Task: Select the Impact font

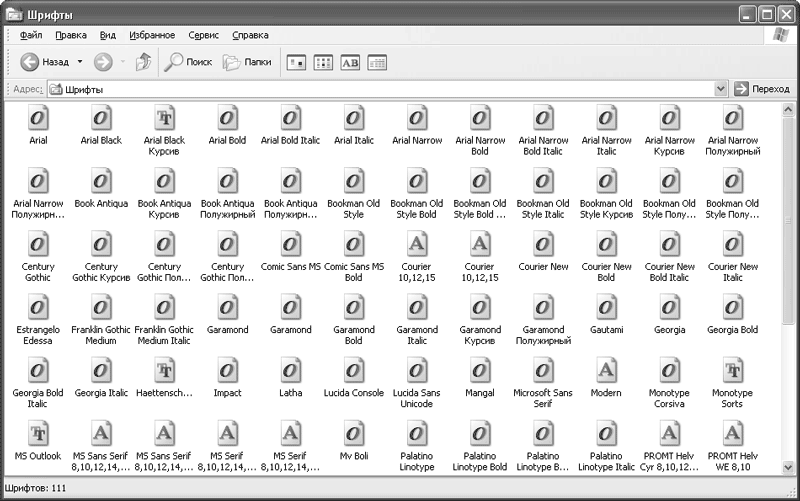Action: tap(227, 379)
